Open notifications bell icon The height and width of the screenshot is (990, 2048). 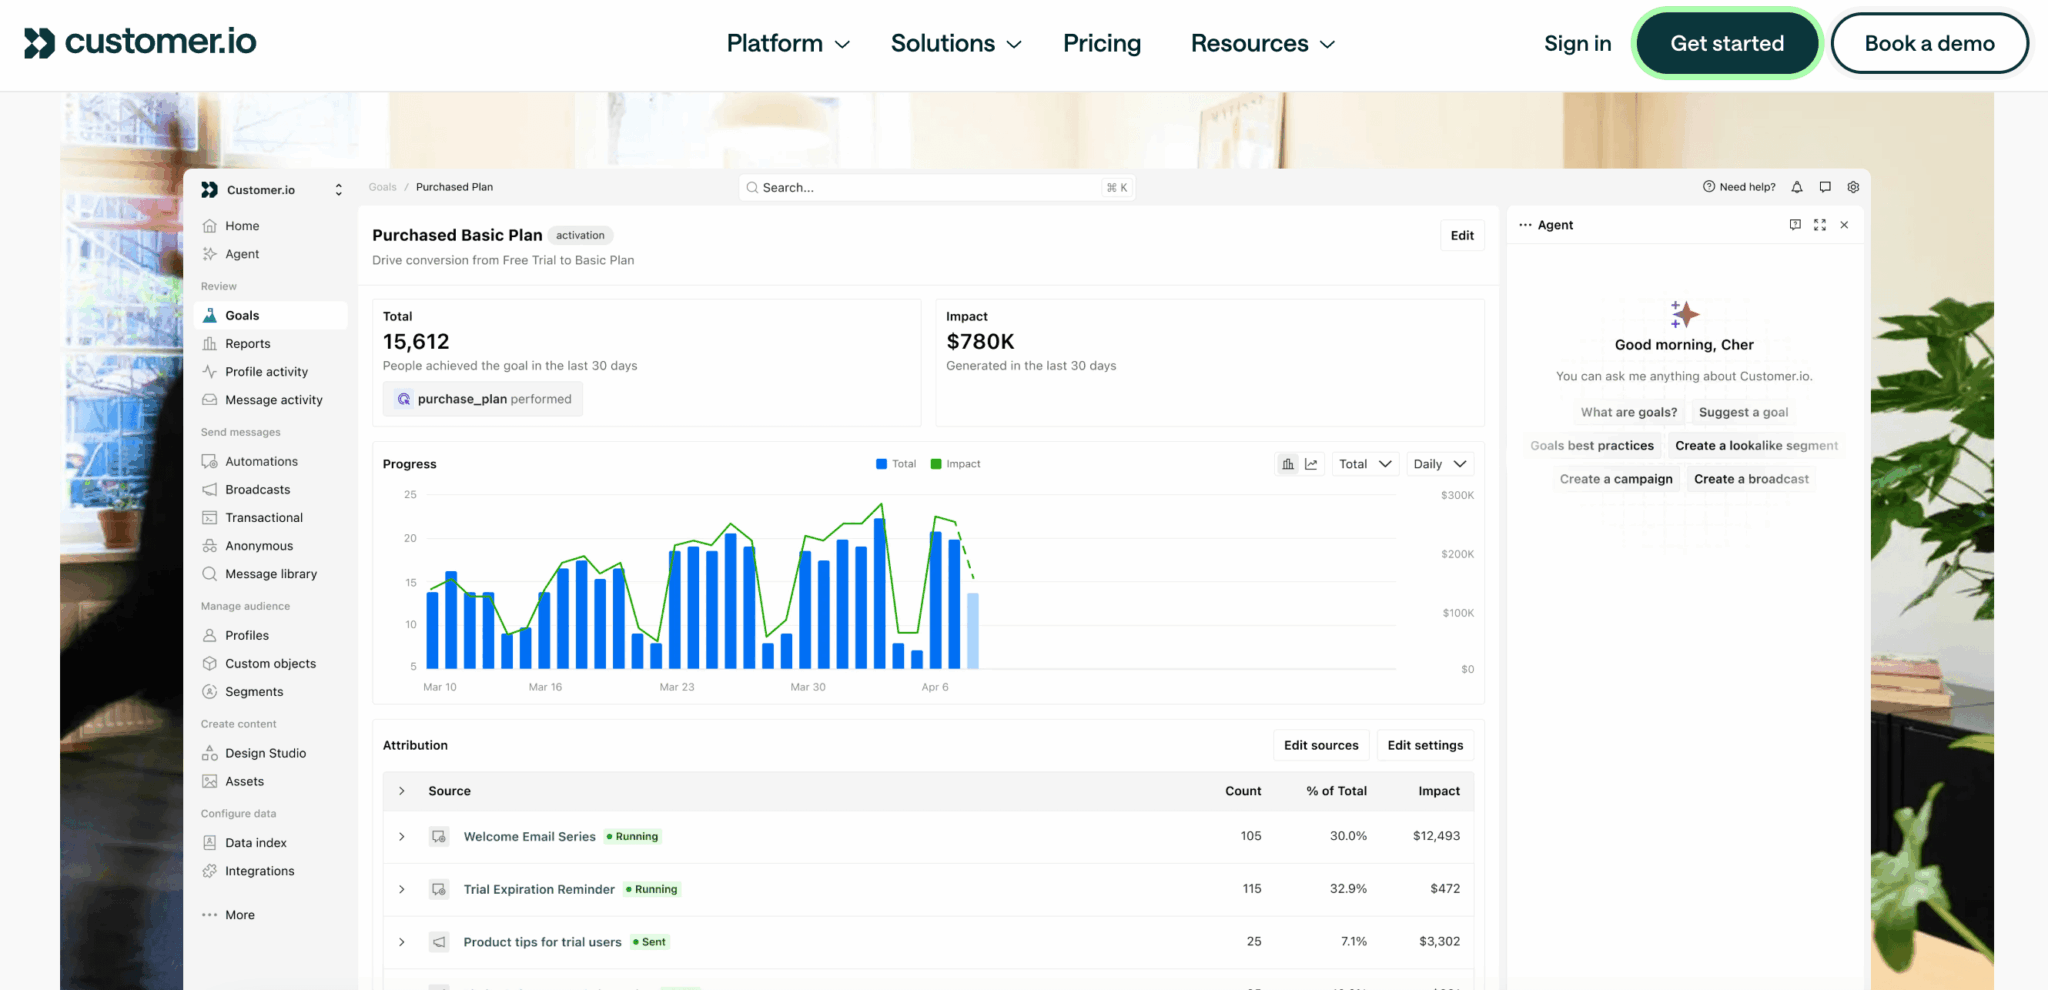[1797, 187]
